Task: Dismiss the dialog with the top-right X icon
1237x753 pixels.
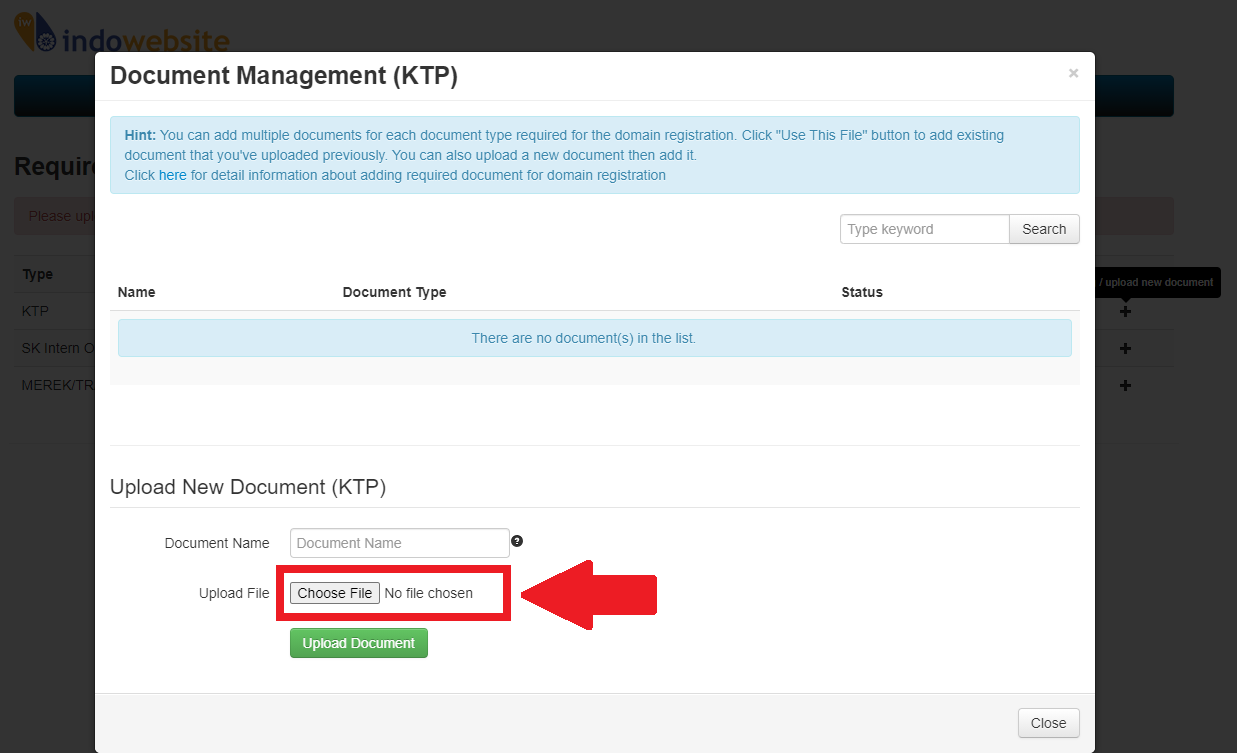Action: [x=1073, y=73]
